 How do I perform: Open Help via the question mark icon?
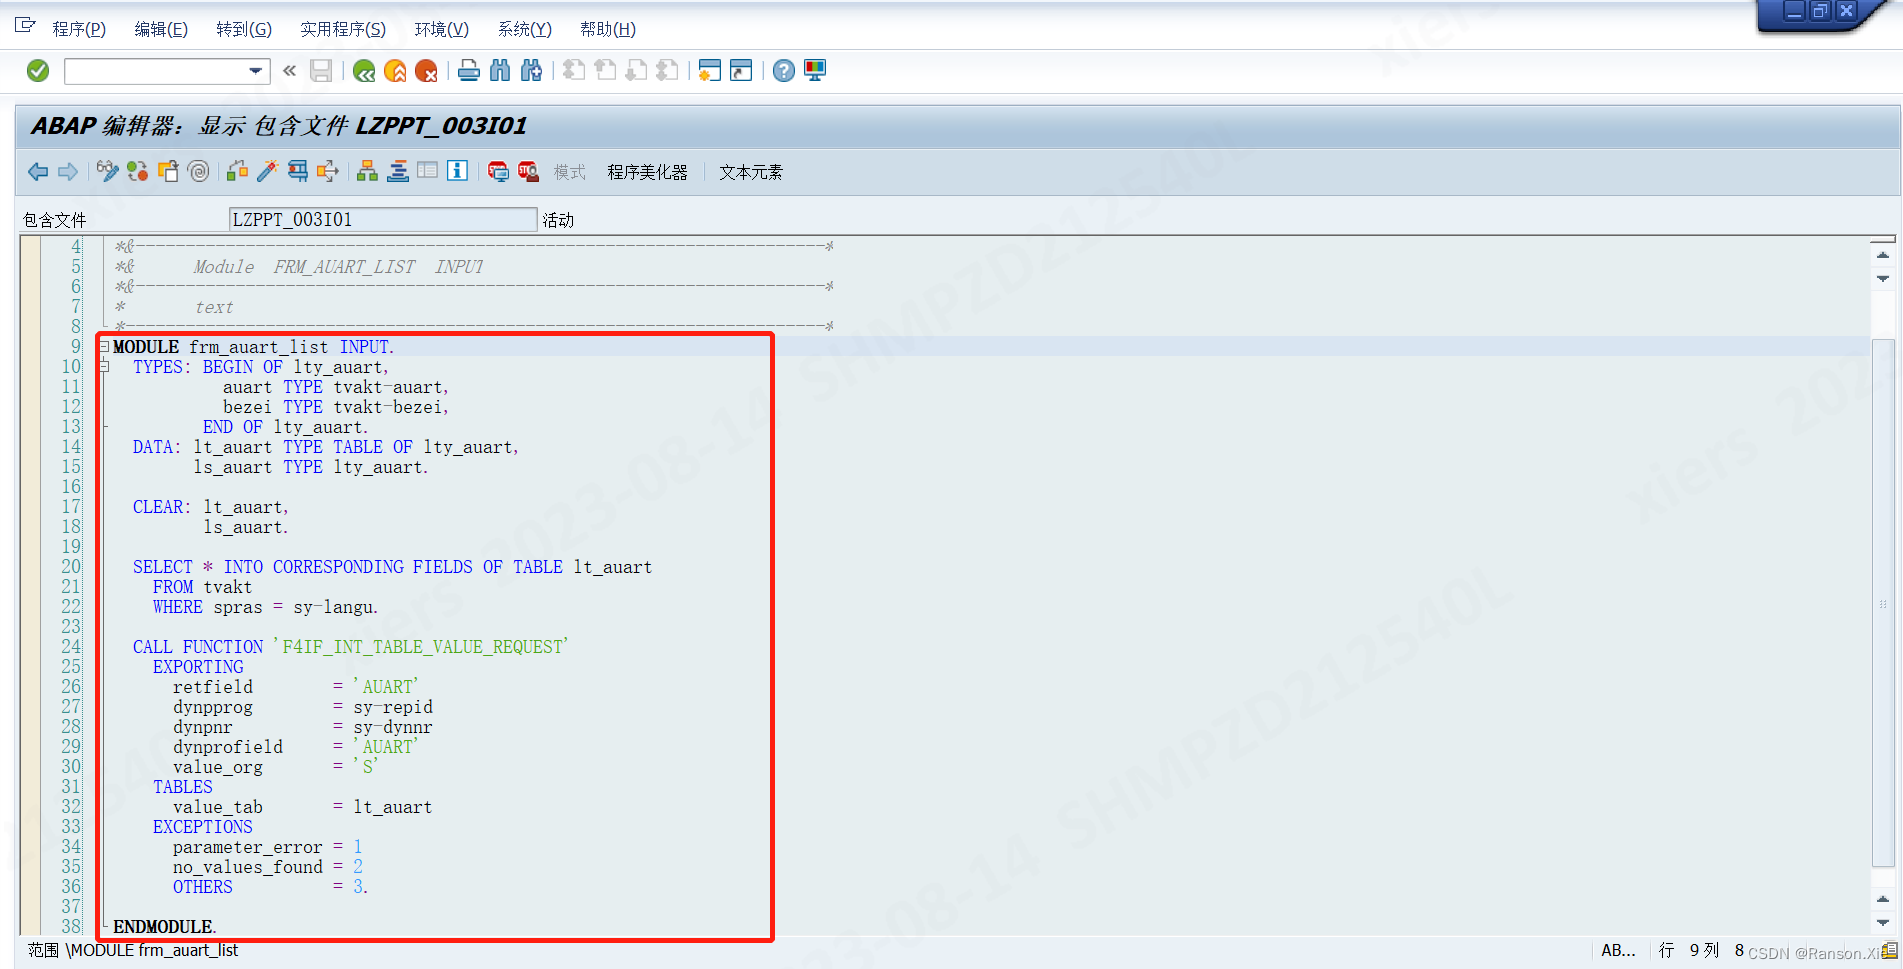783,71
